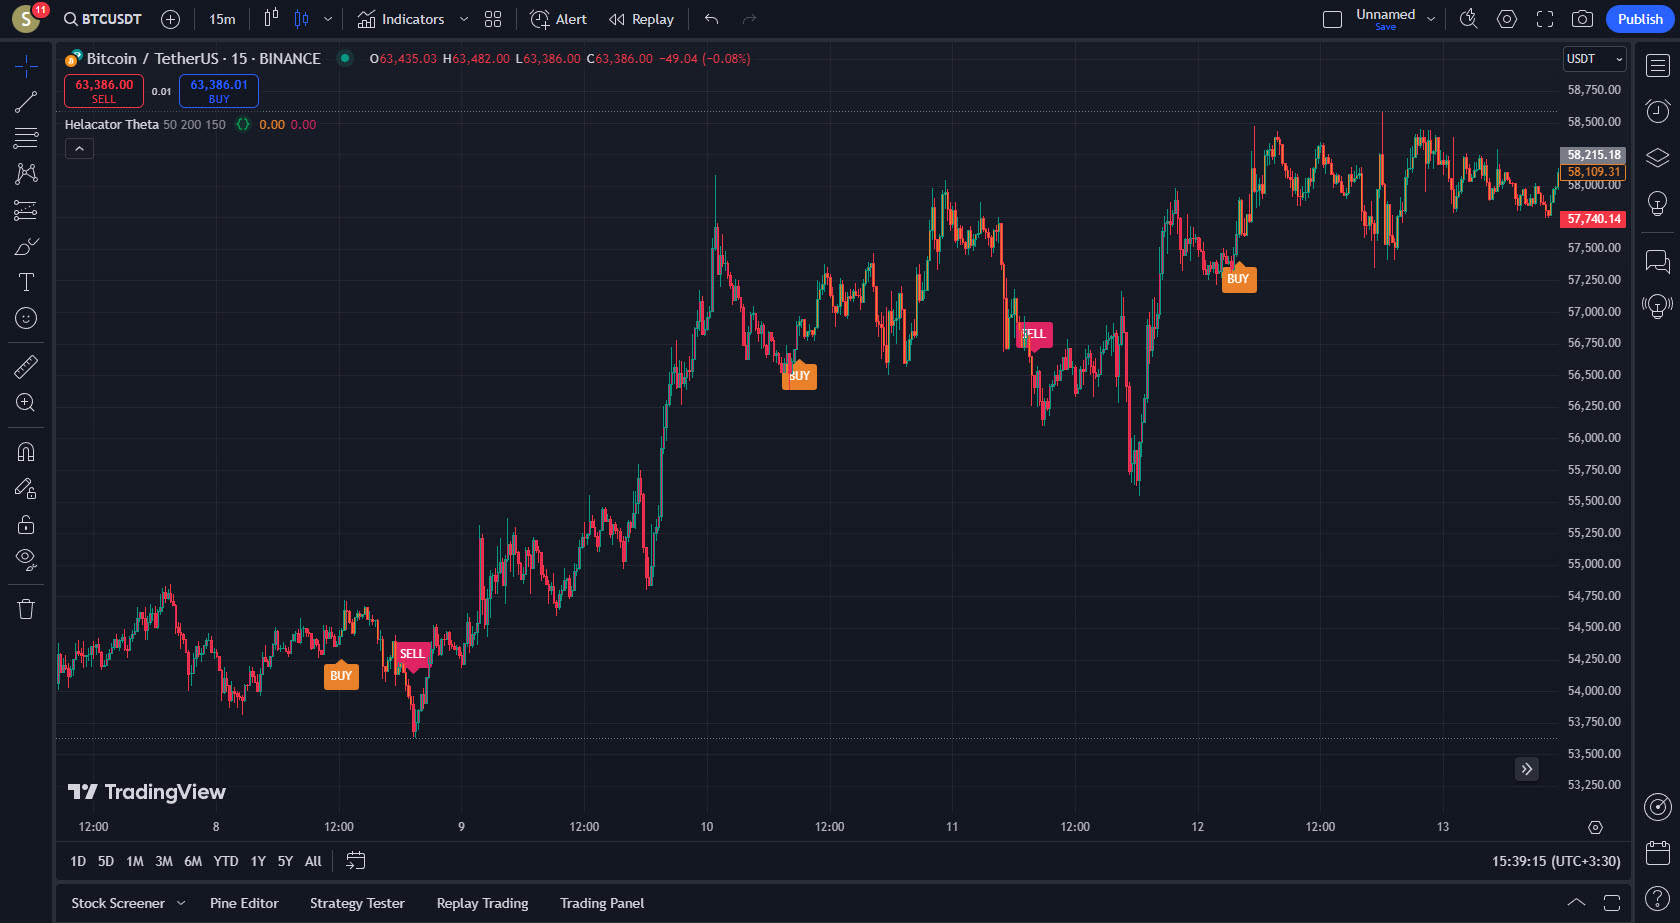
Task: Add symbol to compare with plus
Action: (x=170, y=19)
